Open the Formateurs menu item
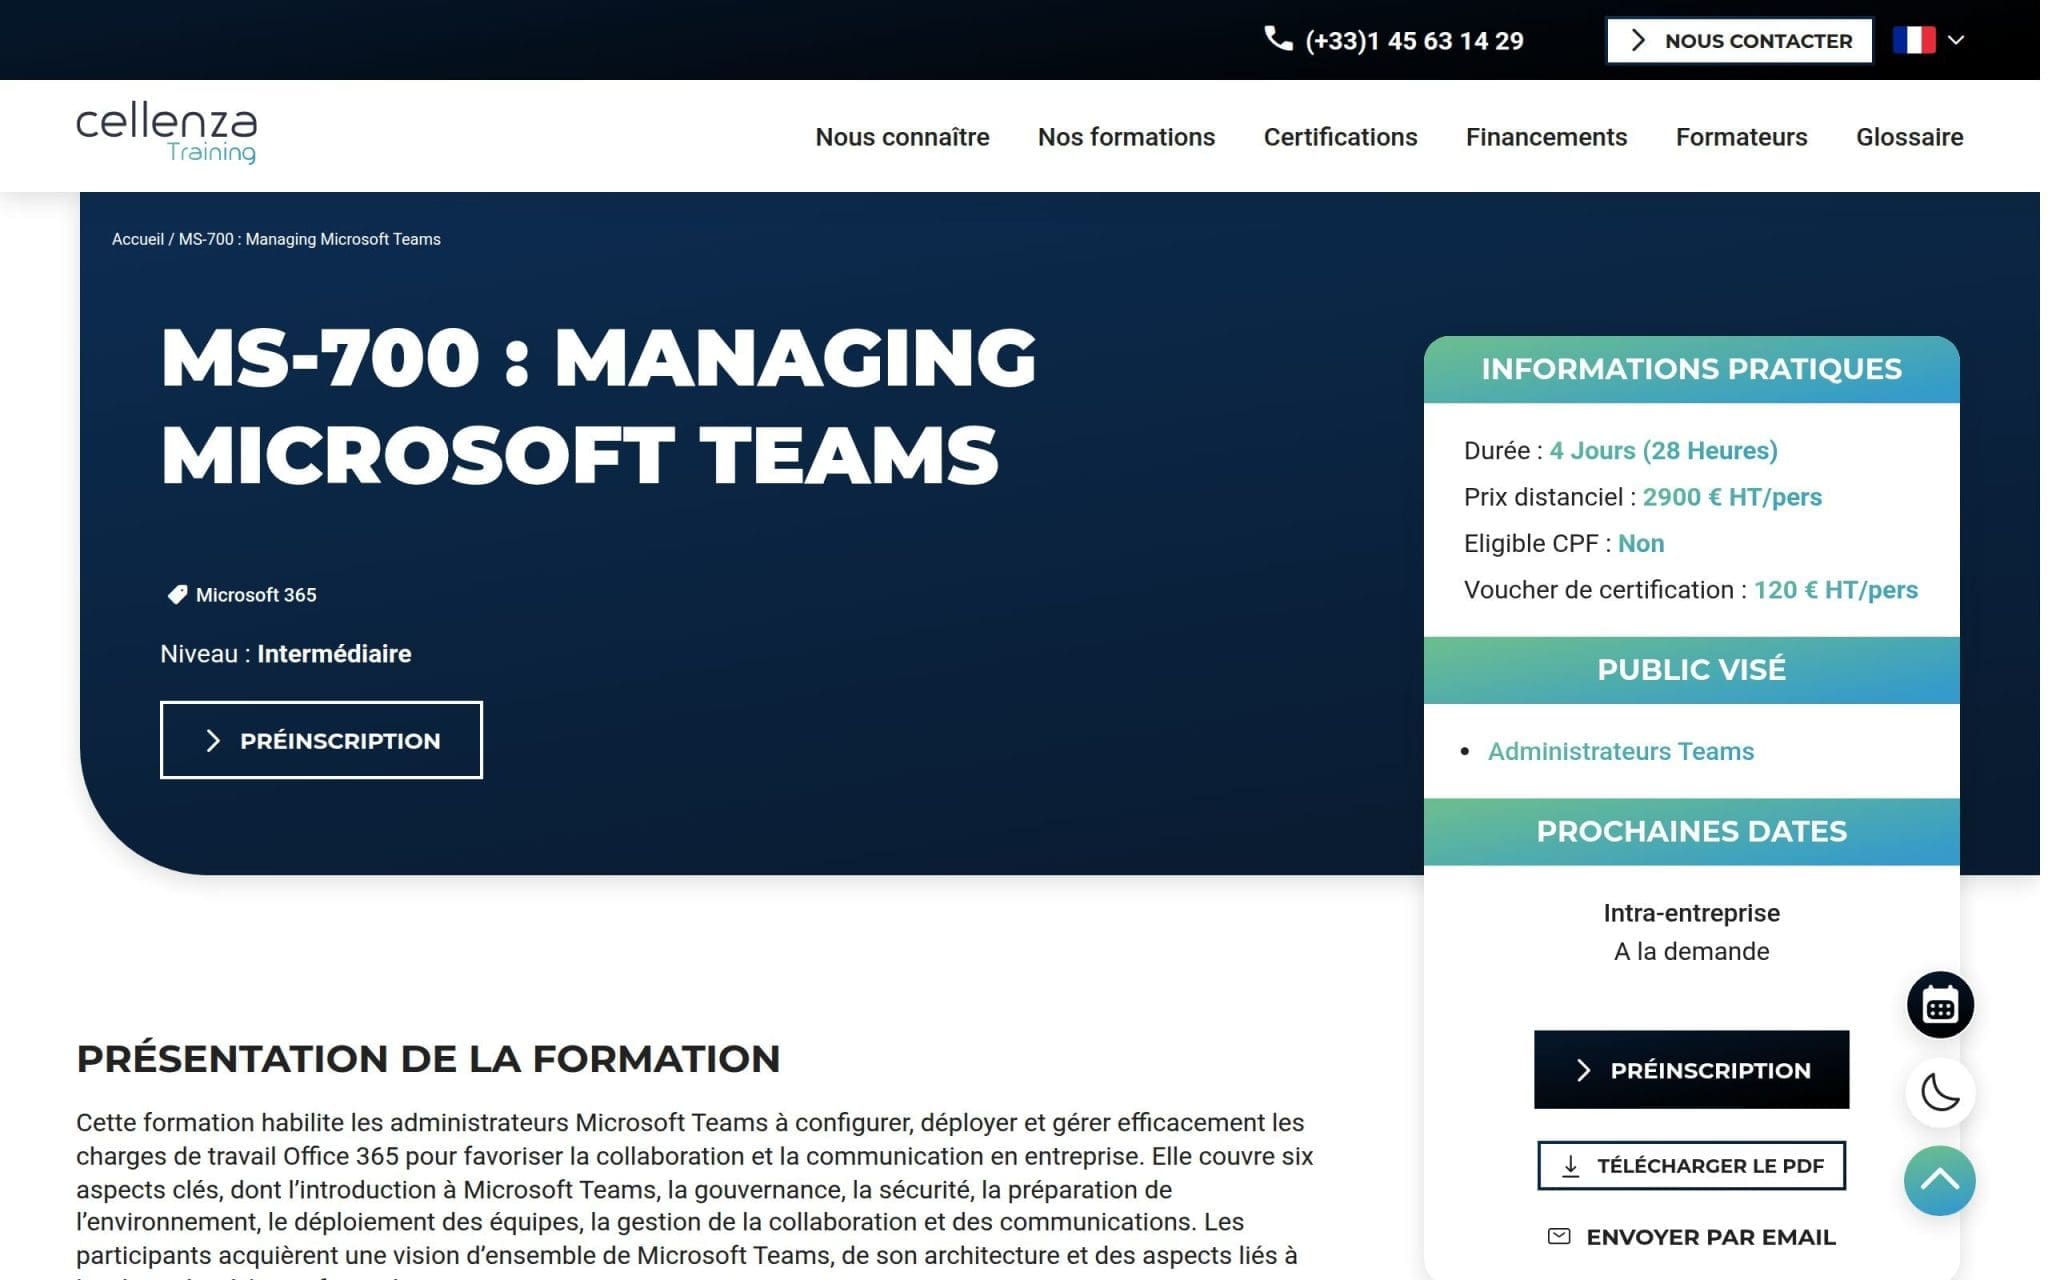The width and height of the screenshot is (2048, 1280). pyautogui.click(x=1741, y=137)
